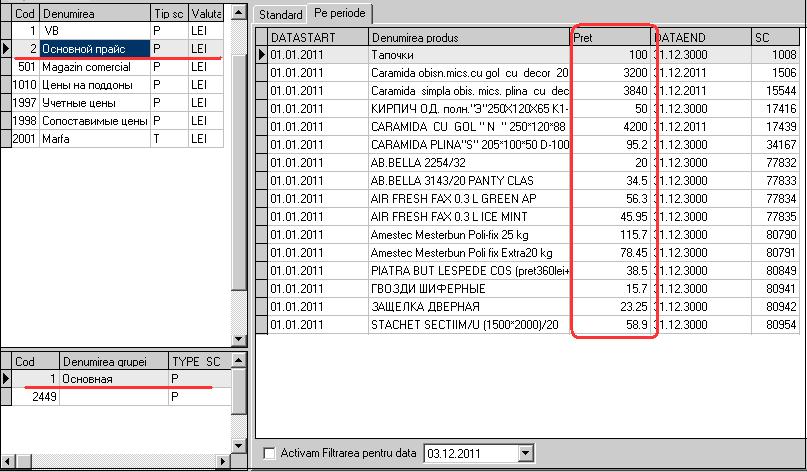Click the Тапочки product cell
The width and height of the screenshot is (807, 472).
click(469, 55)
